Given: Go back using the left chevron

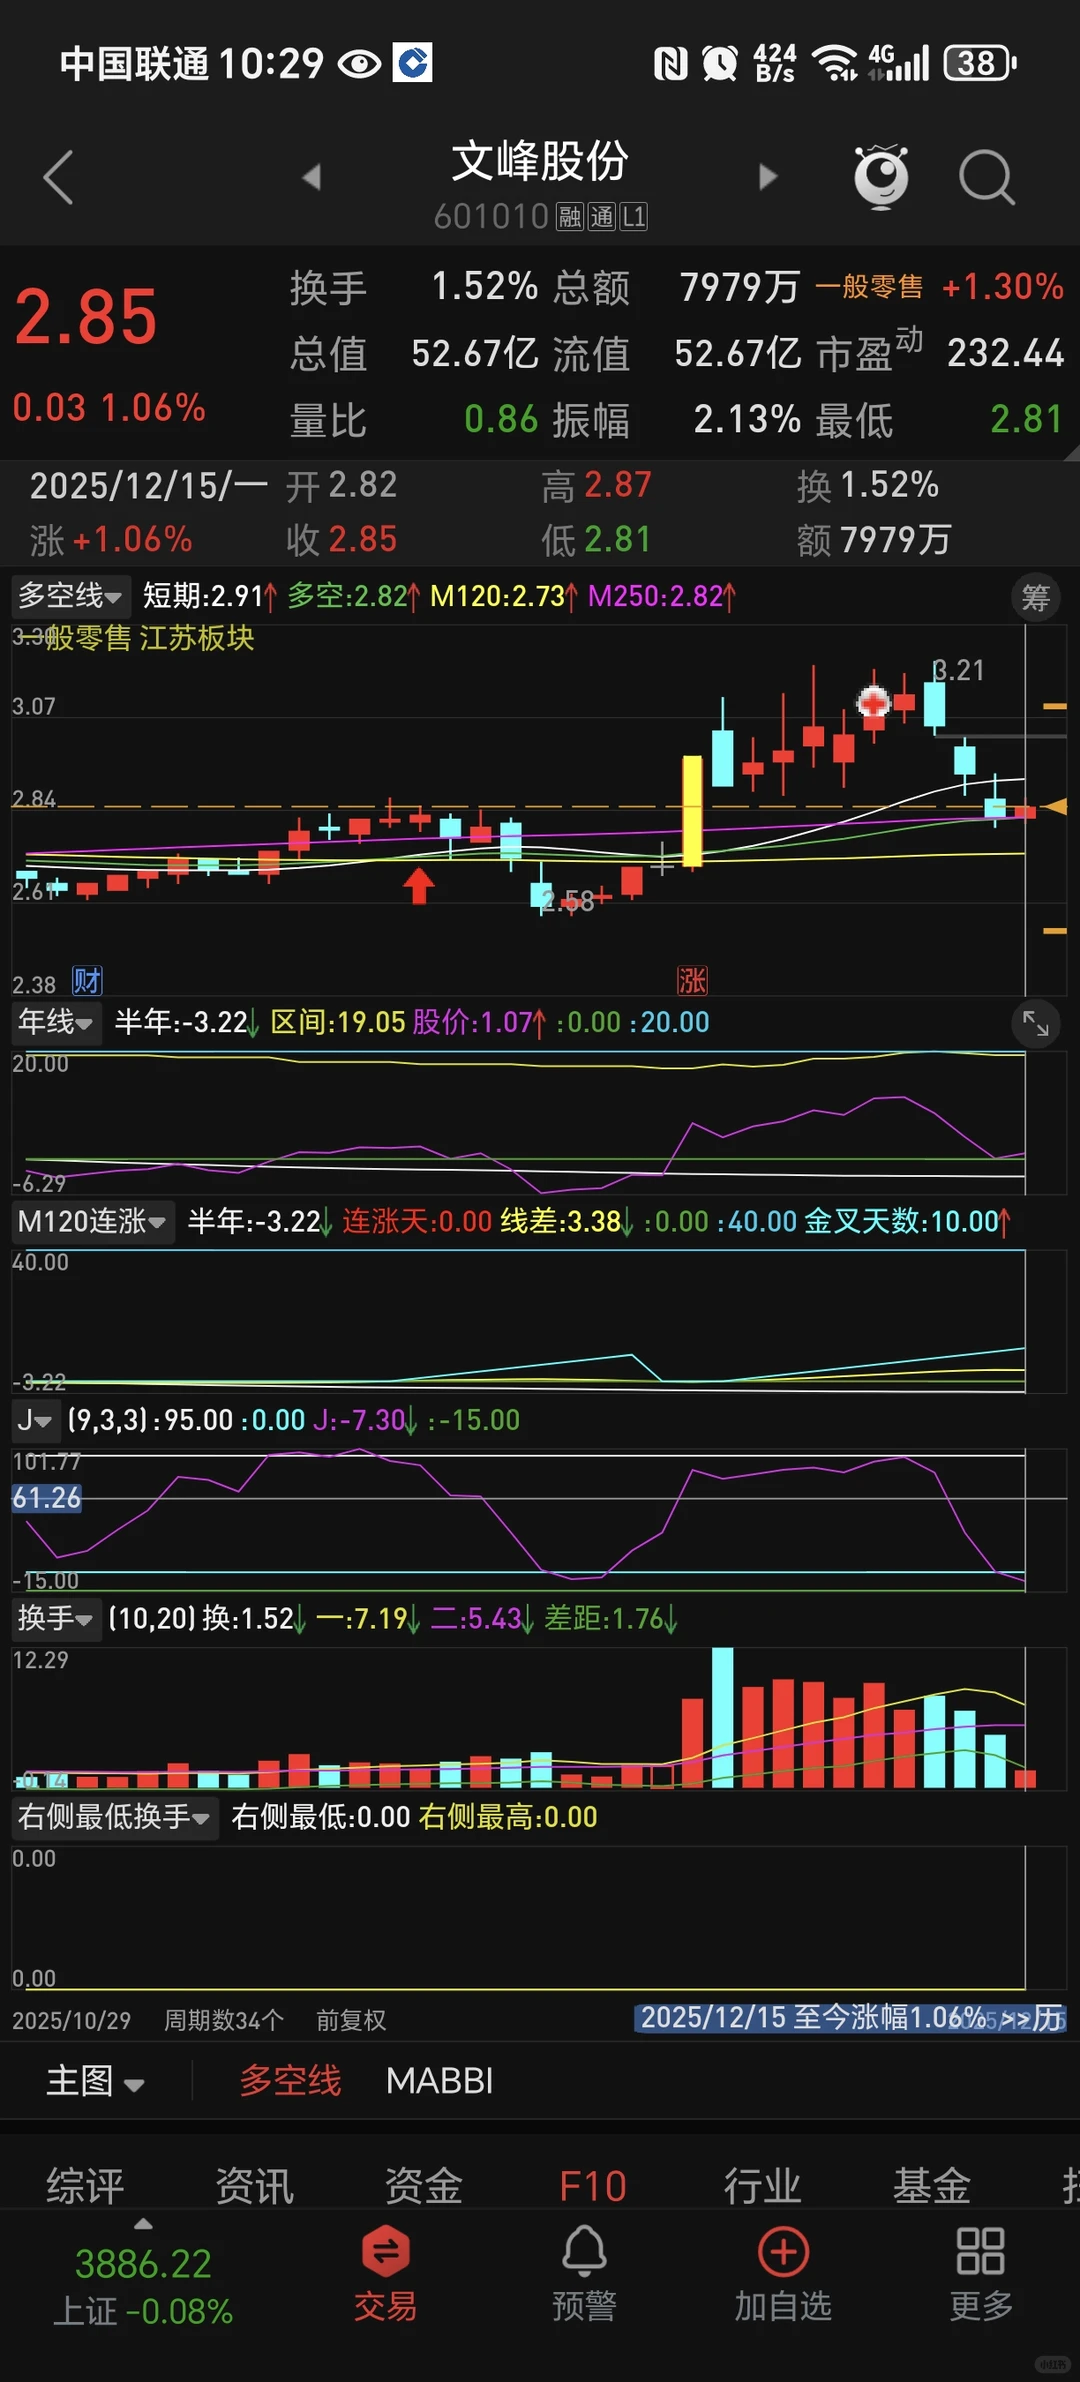Looking at the screenshot, I should (x=59, y=177).
